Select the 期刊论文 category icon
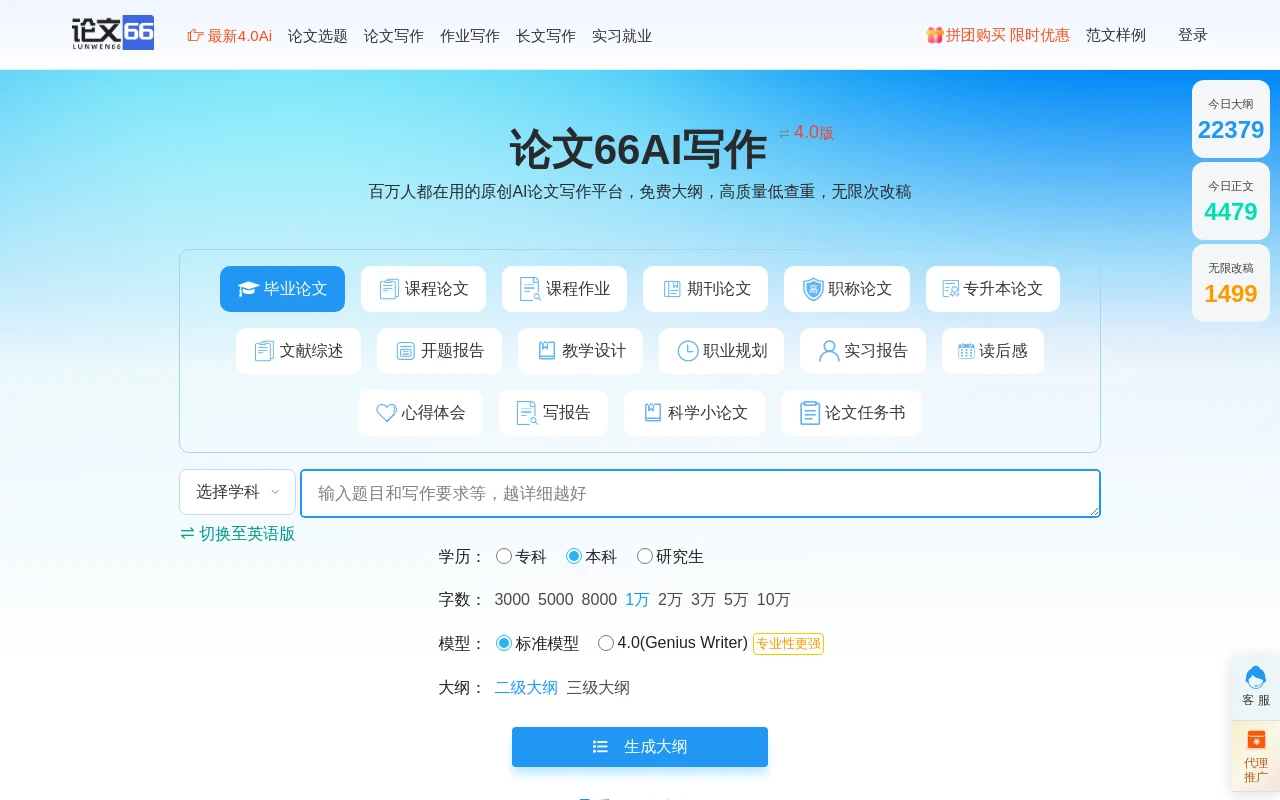The height and width of the screenshot is (800, 1280). 672,289
